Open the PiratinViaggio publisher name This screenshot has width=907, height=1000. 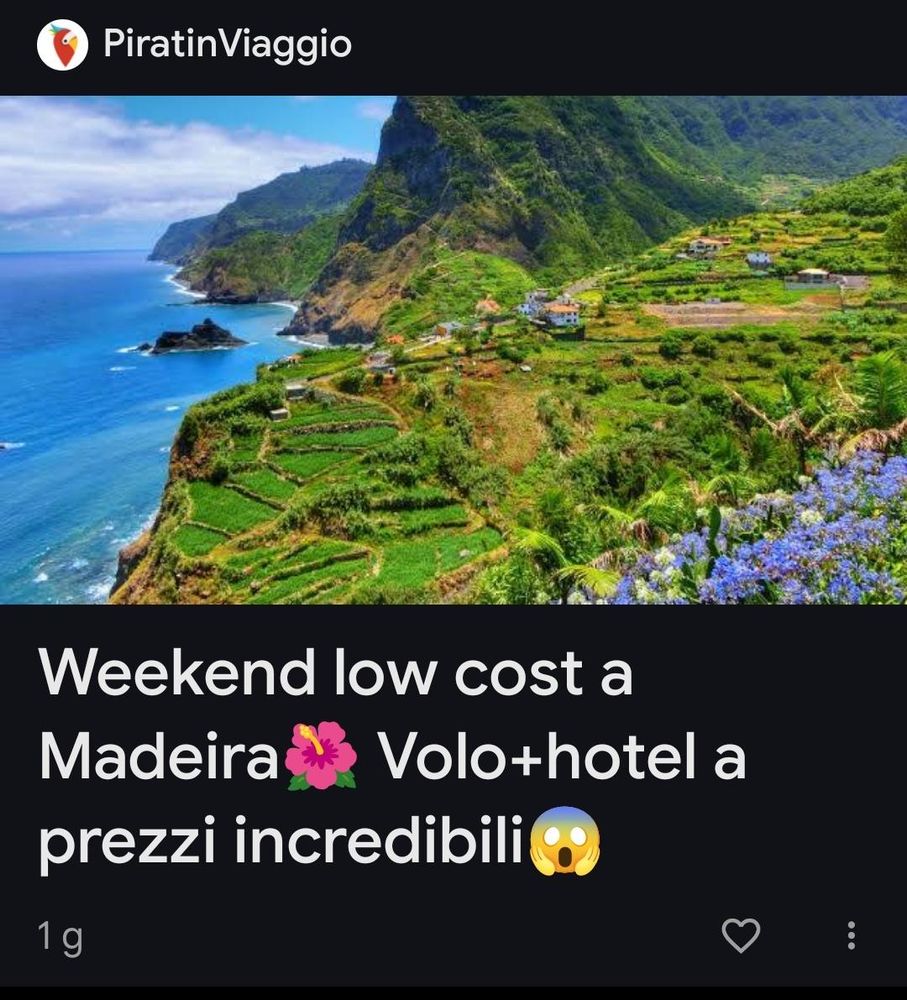[x=227, y=45]
